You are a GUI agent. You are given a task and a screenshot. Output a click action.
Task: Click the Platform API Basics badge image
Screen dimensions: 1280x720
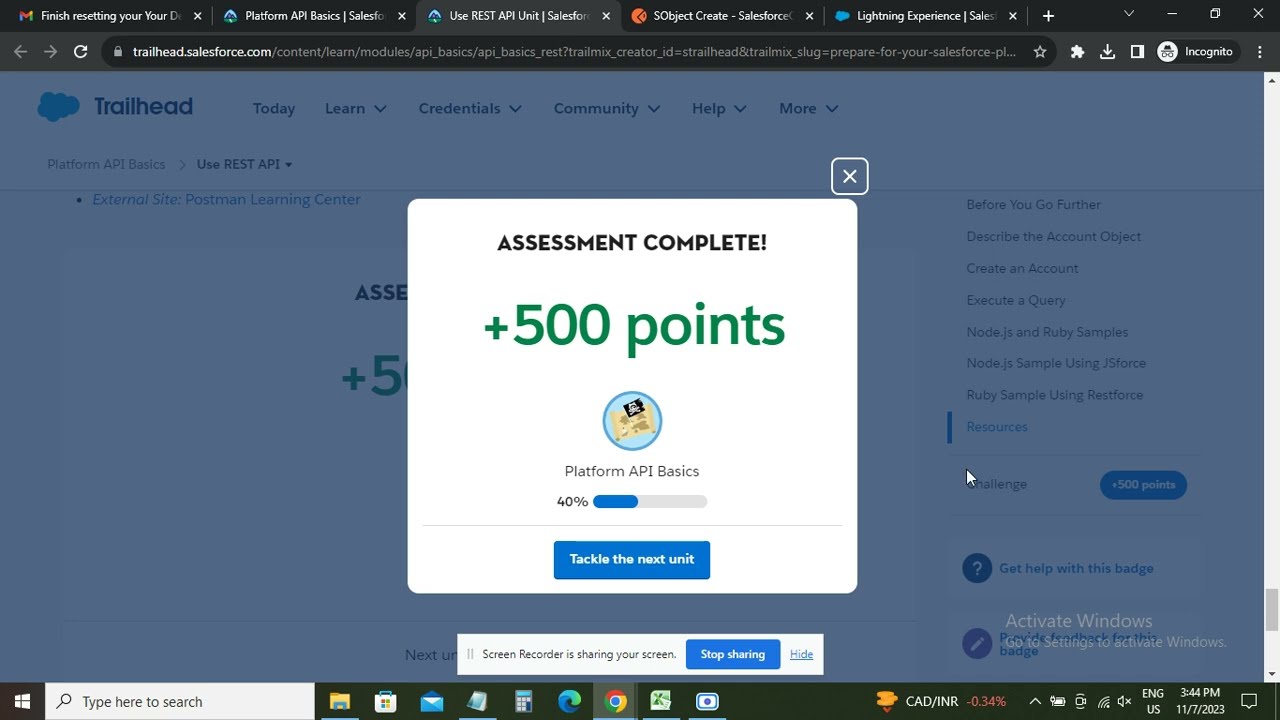point(632,421)
